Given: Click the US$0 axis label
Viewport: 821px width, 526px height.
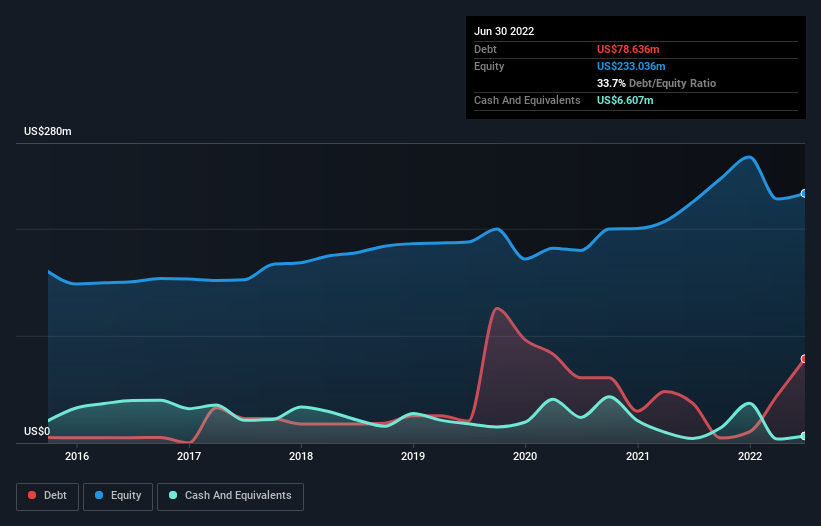Looking at the screenshot, I should (x=37, y=431).
